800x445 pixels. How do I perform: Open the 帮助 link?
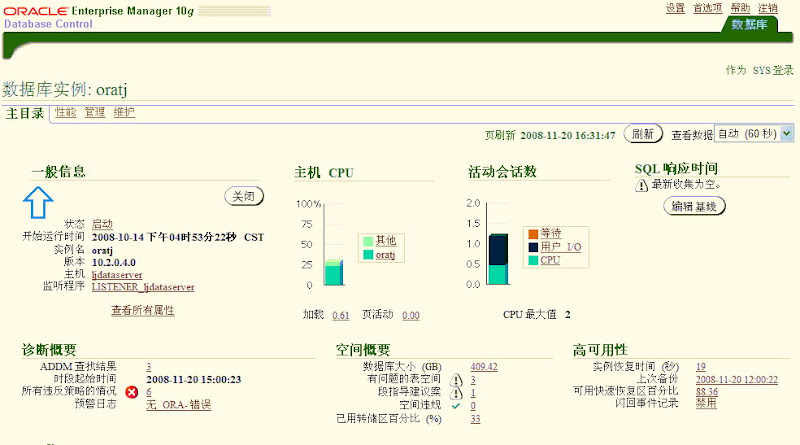coord(740,8)
